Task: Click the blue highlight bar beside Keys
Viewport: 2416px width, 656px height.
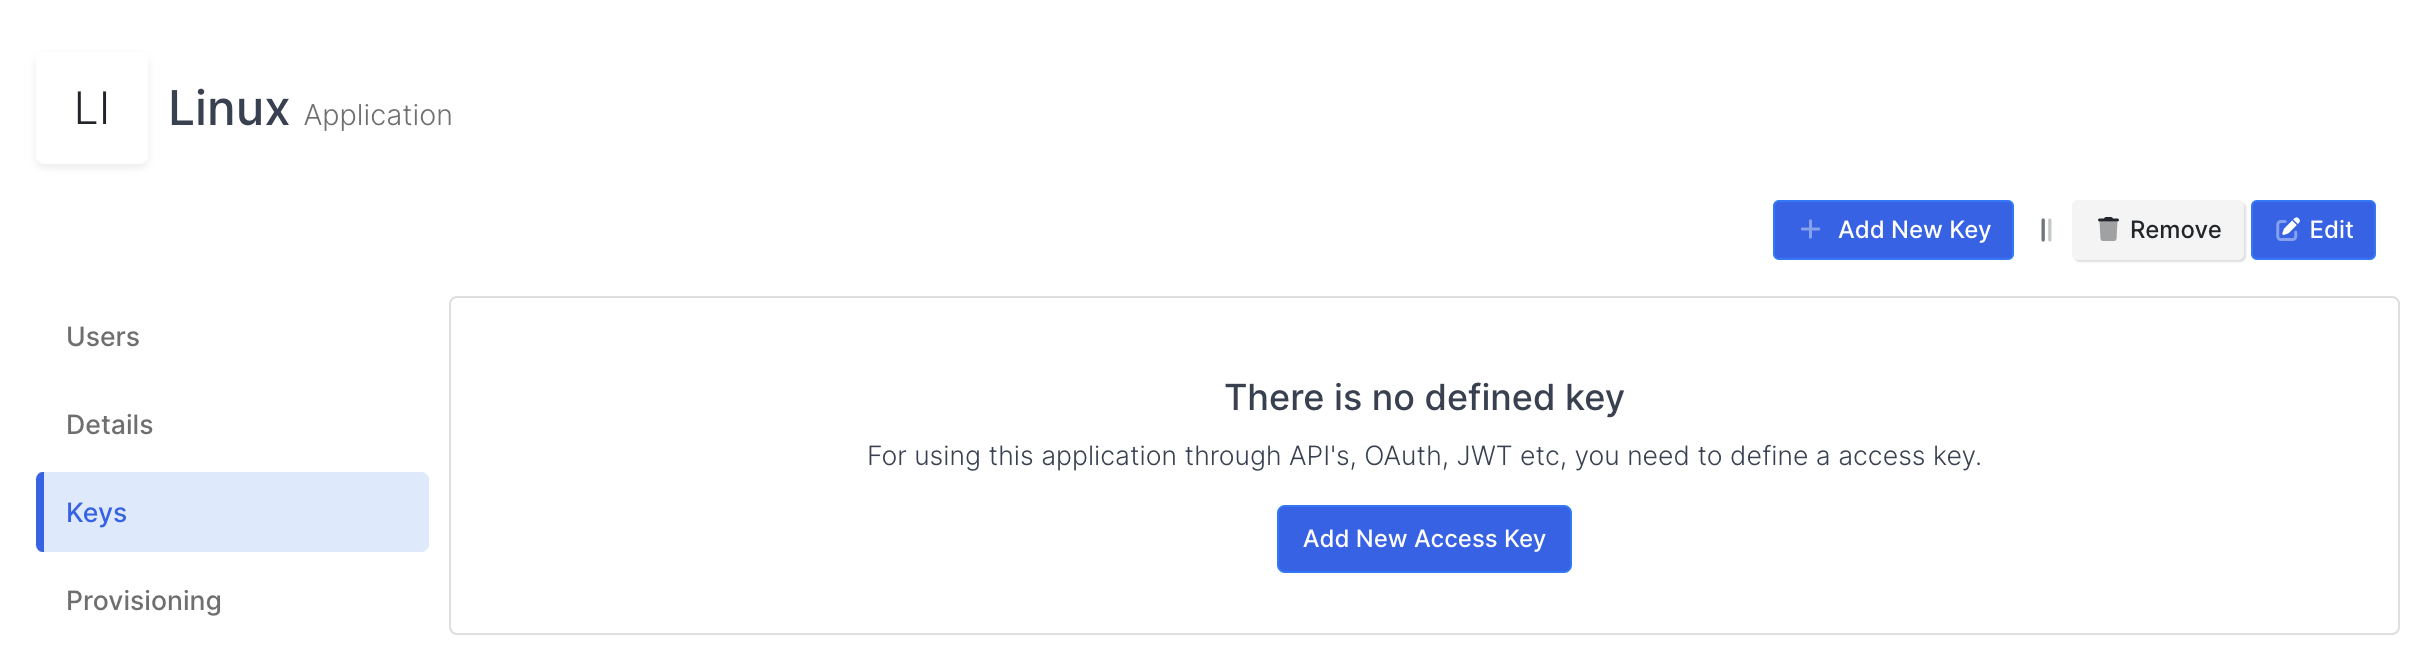Action: pyautogui.click(x=41, y=512)
